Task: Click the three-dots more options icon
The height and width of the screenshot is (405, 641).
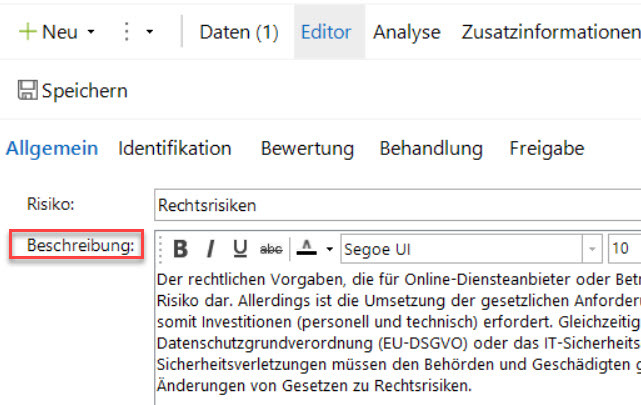Action: 126,32
